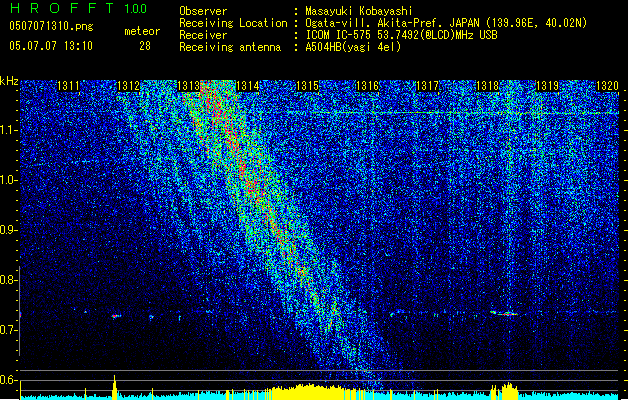Click the Observer label
This screenshot has width=629, height=400.
203,11
